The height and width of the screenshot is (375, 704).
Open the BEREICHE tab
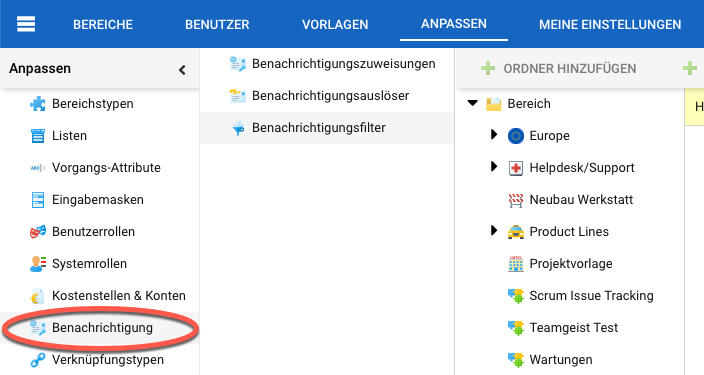point(103,24)
